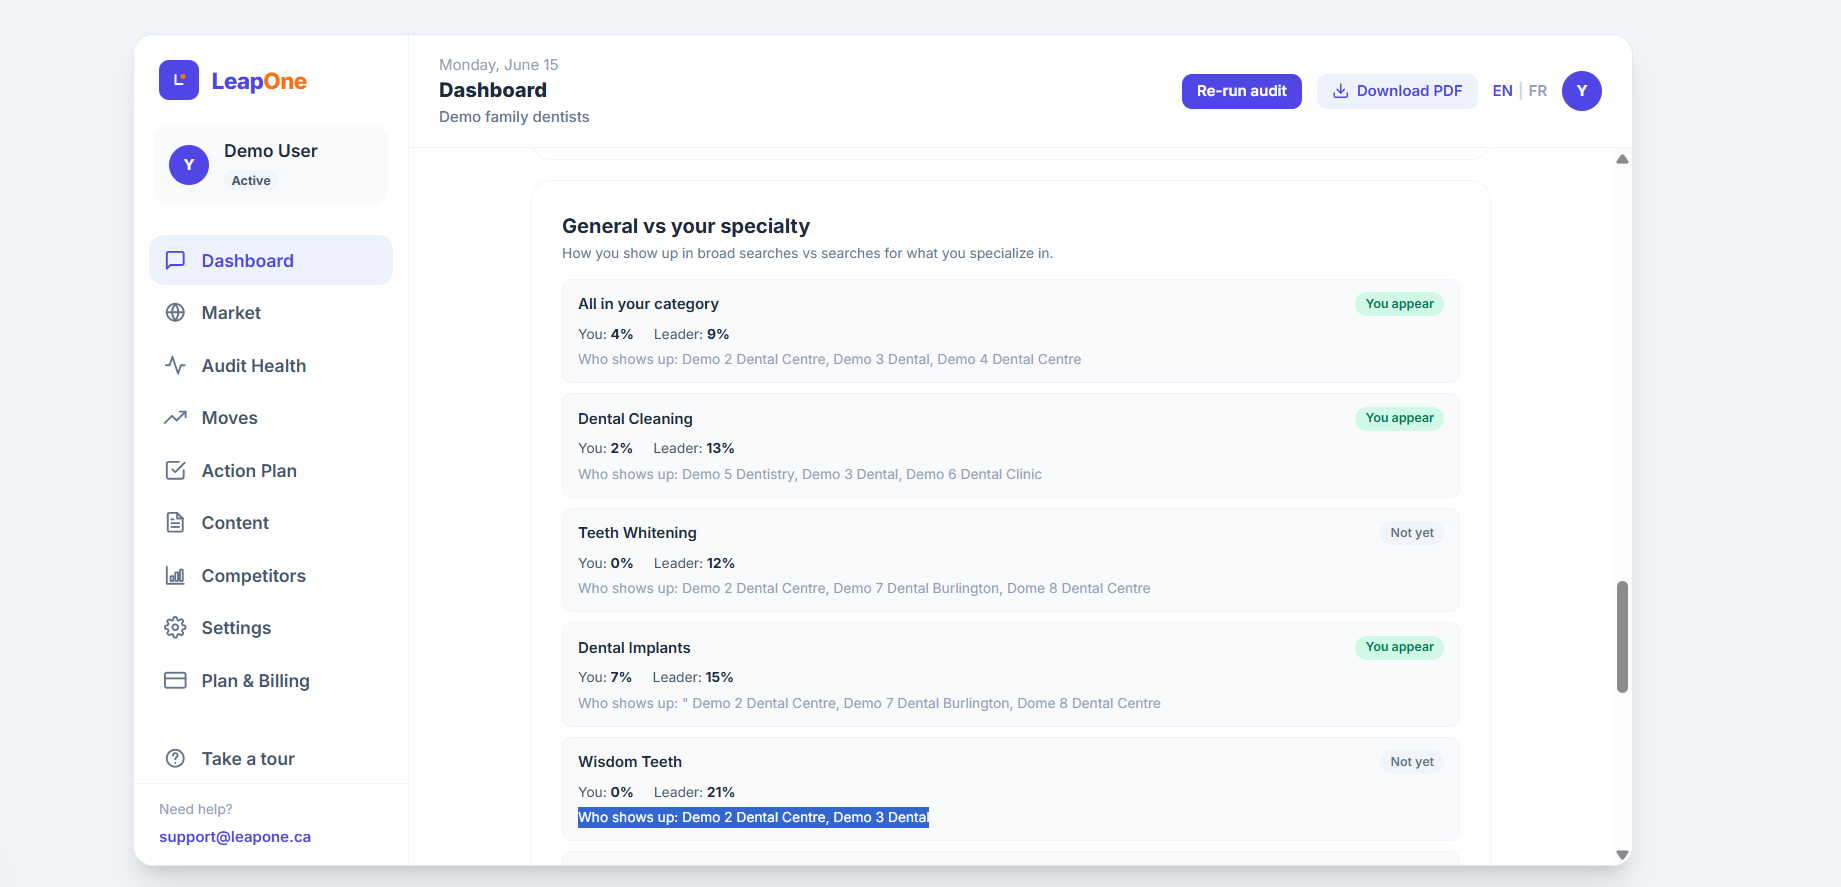This screenshot has height=887, width=1841.
Task: Click the Active status badge
Action: tap(251, 180)
